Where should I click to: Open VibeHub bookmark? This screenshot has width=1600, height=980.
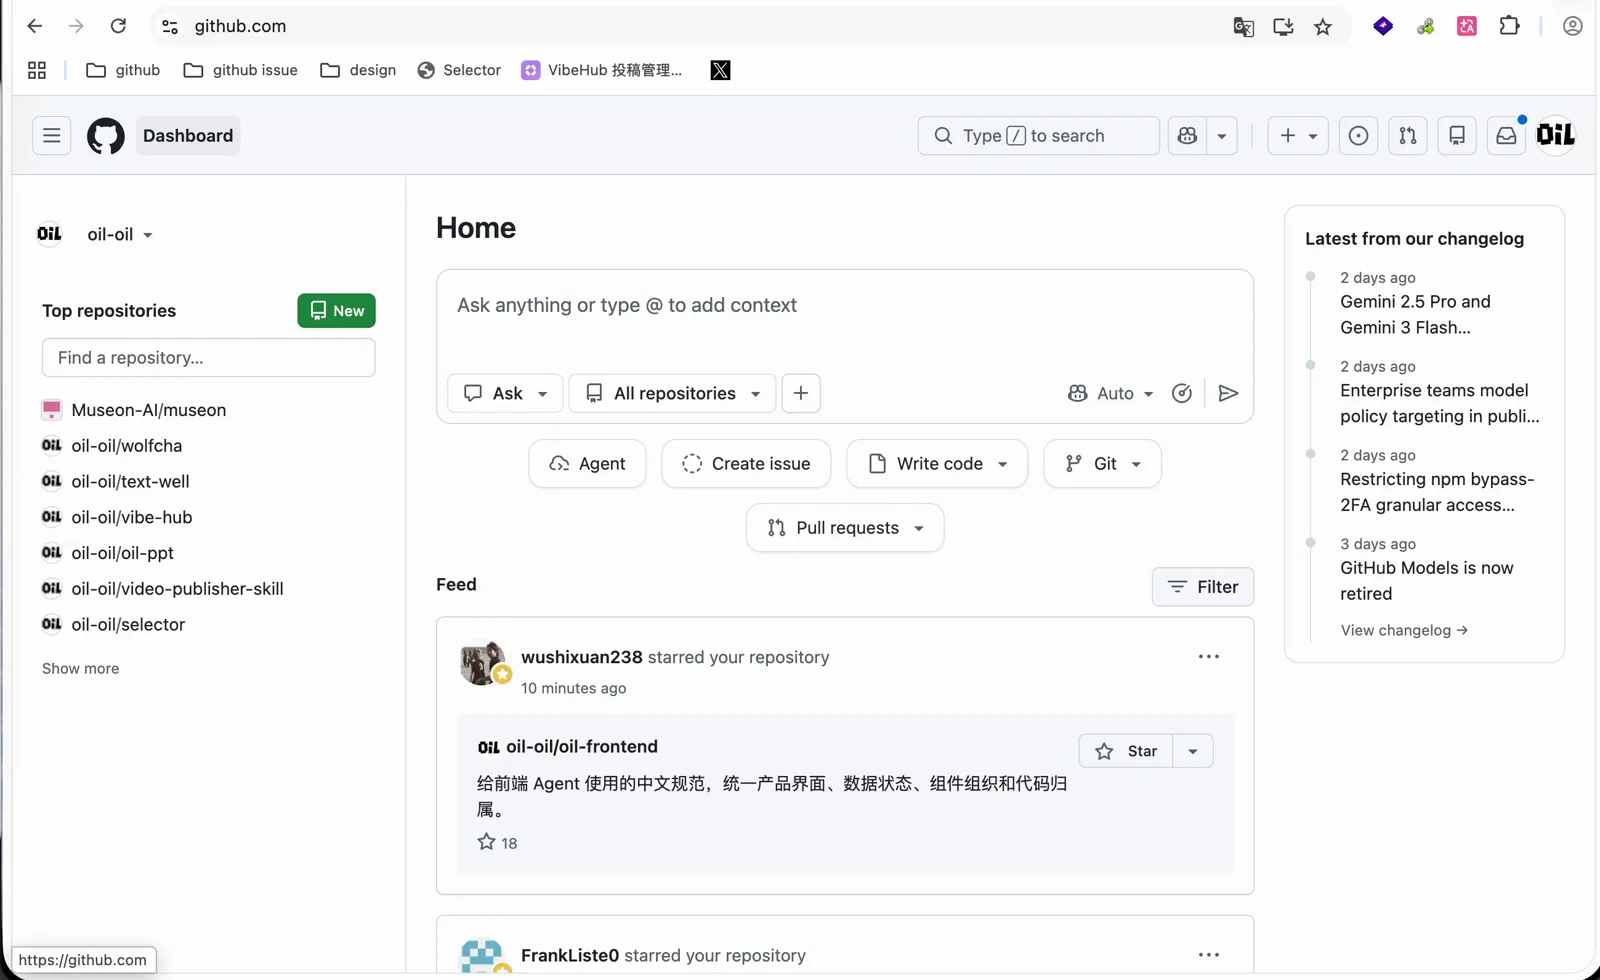[602, 70]
